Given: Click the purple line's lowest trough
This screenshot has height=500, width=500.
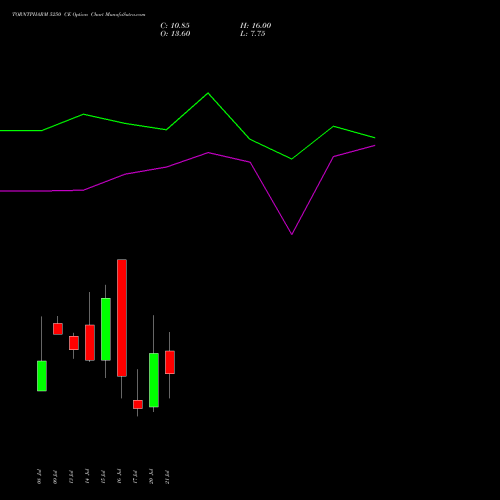Looking at the screenshot, I should click(x=292, y=234).
